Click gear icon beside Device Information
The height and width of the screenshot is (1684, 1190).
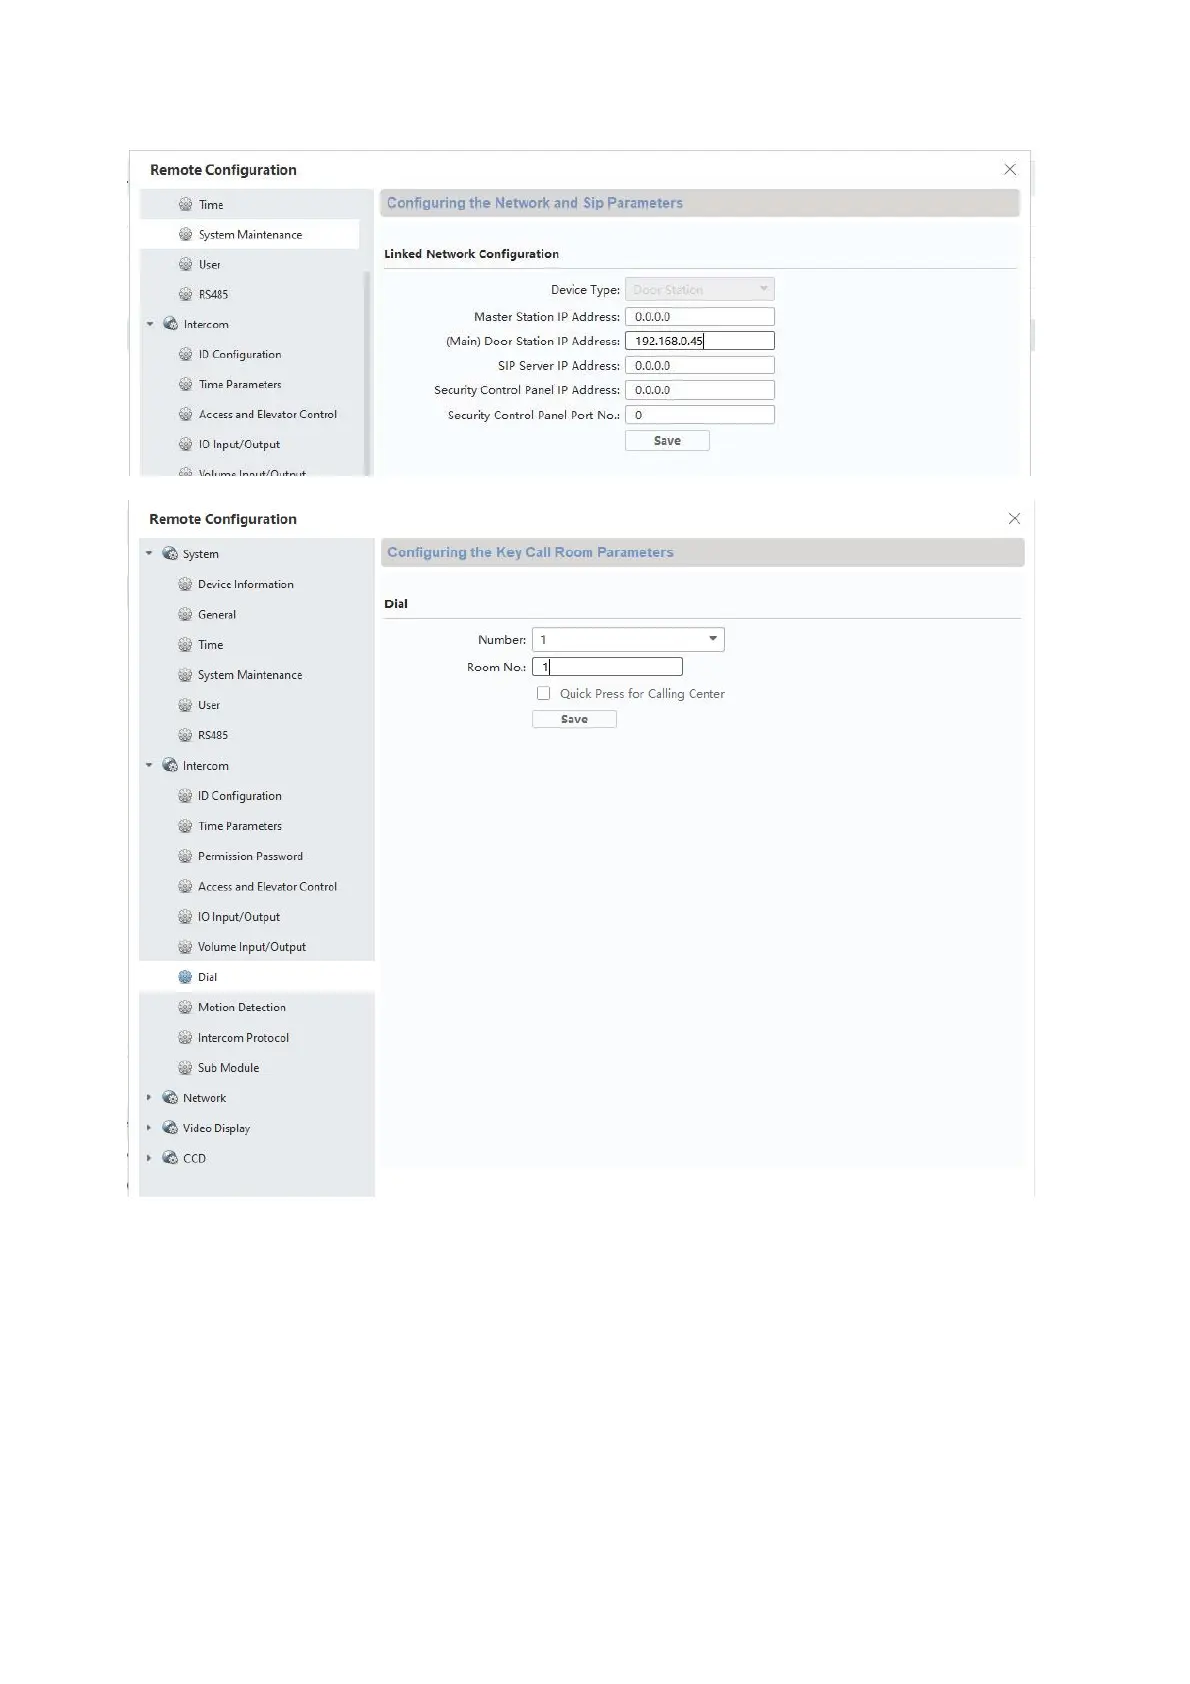point(184,584)
